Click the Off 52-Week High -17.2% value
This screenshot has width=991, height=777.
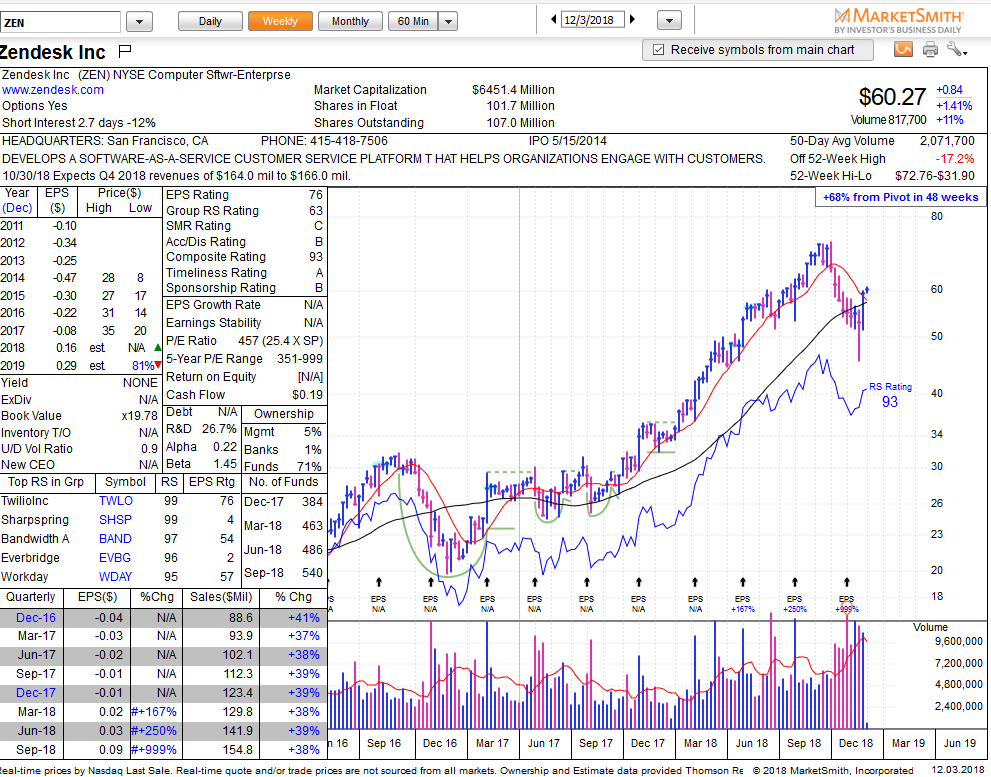[955, 159]
